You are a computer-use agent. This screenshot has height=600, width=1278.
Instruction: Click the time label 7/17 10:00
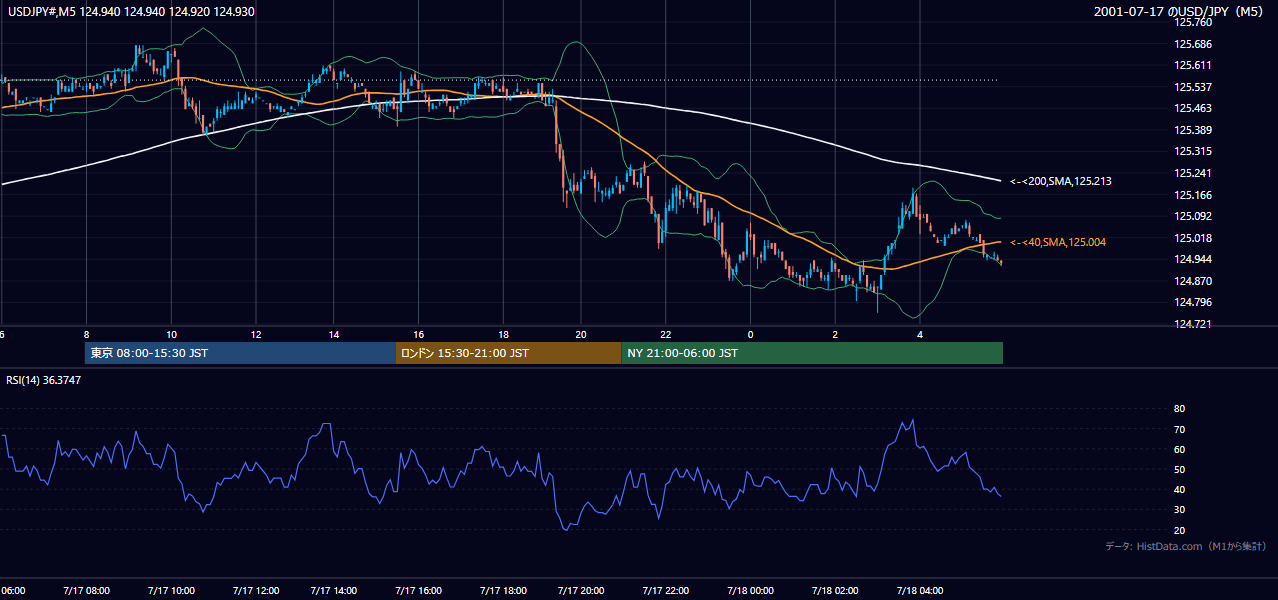pos(172,591)
